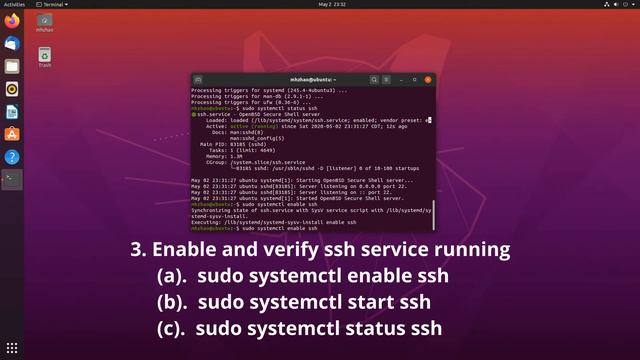The height and width of the screenshot is (360, 640).
Task: Show Applications grid at dock bottom
Action: pos(12,348)
